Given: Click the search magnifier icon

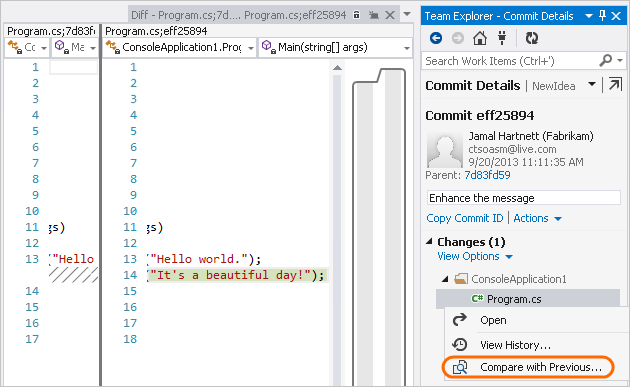Looking at the screenshot, I should point(605,61).
